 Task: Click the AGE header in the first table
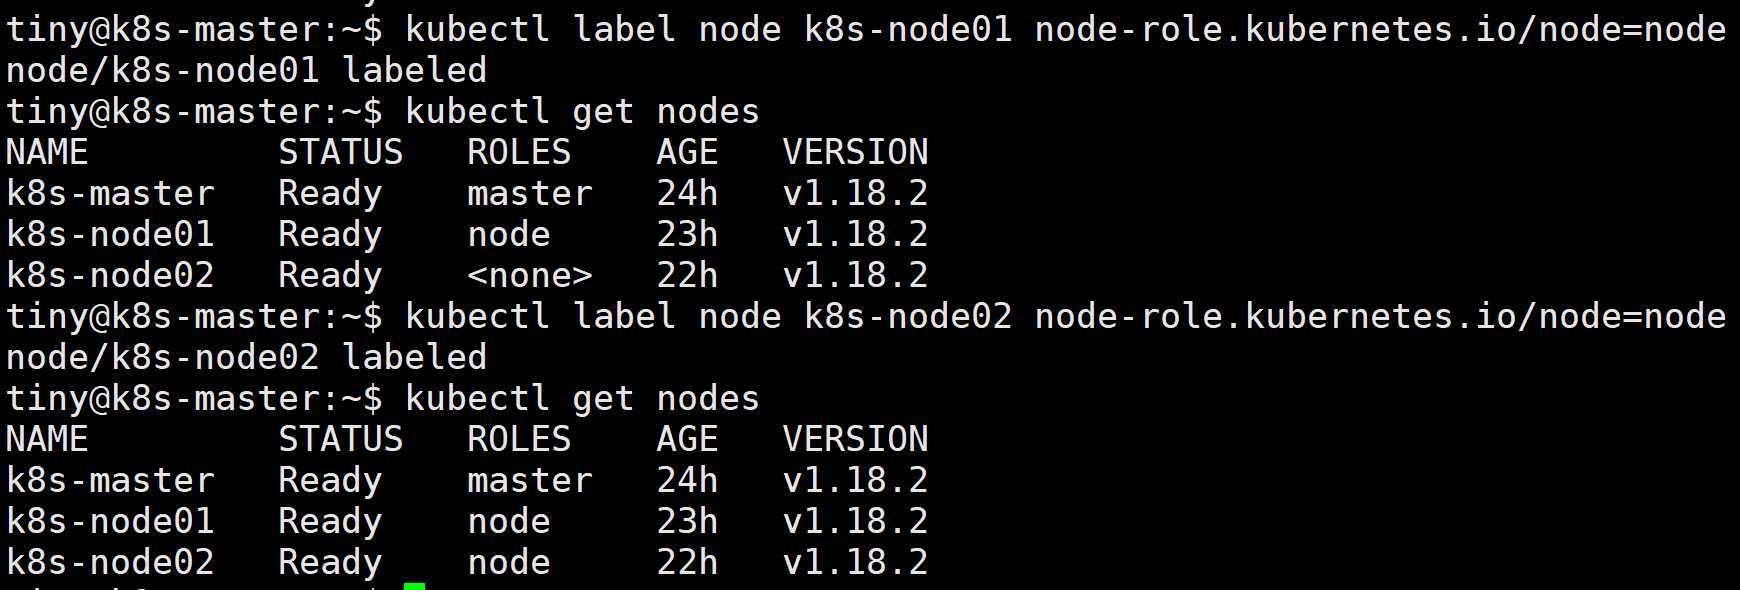687,152
